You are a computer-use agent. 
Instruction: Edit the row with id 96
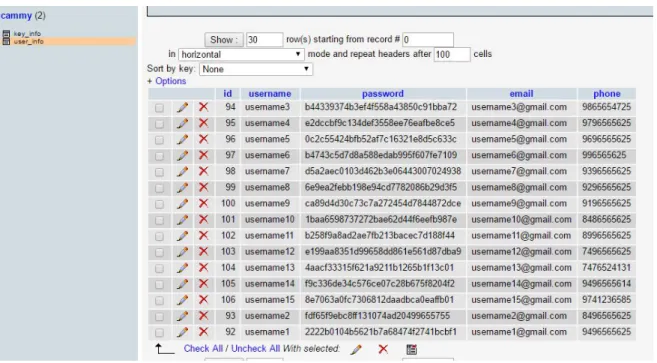(x=182, y=139)
